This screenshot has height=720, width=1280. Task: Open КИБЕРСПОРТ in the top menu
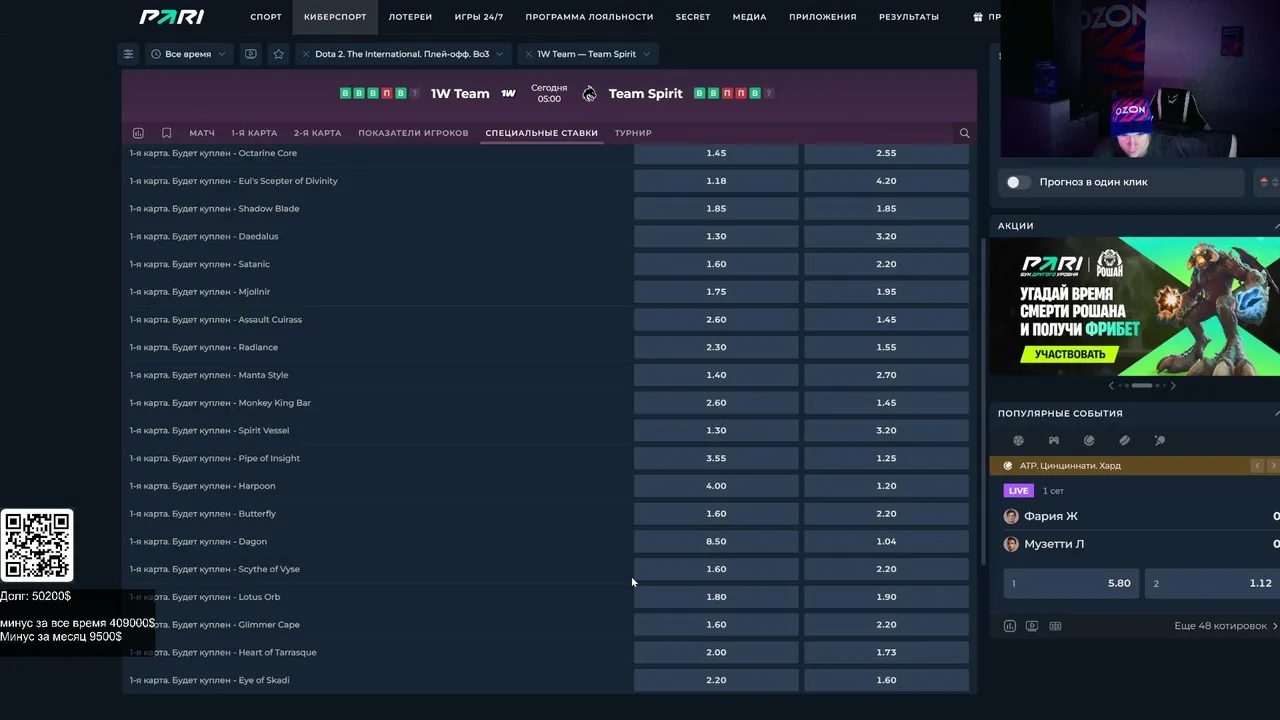335,17
